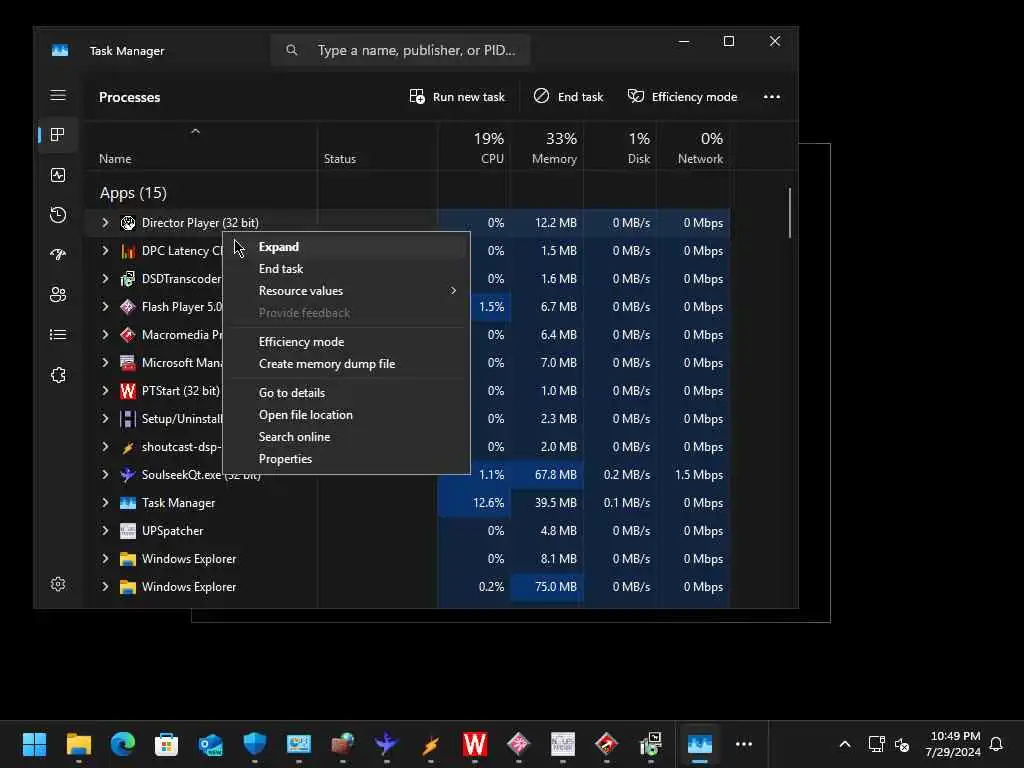1024x768 pixels.
Task: Open the Details sidebar page
Action: click(x=58, y=334)
